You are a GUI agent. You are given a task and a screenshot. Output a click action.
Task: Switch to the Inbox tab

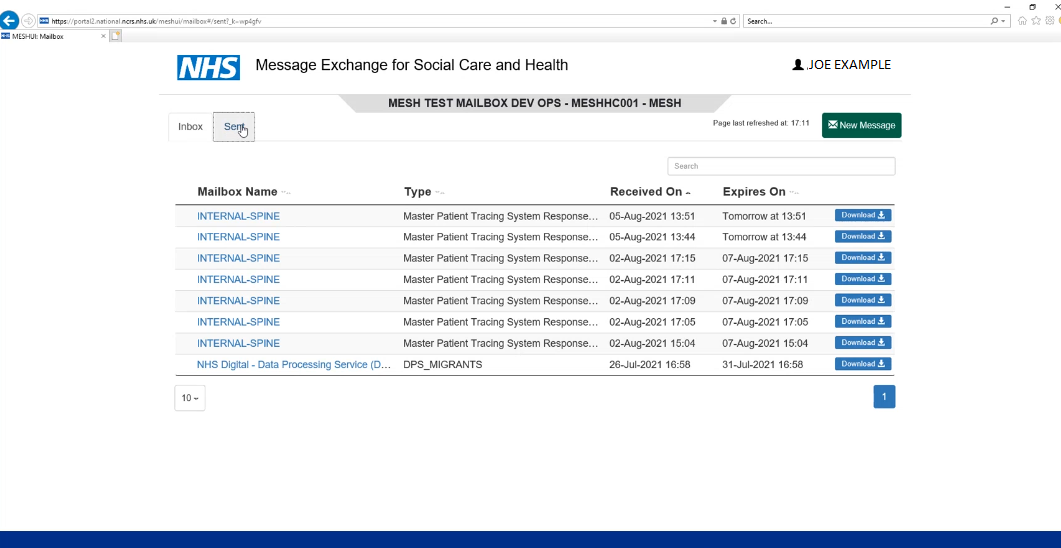(190, 127)
